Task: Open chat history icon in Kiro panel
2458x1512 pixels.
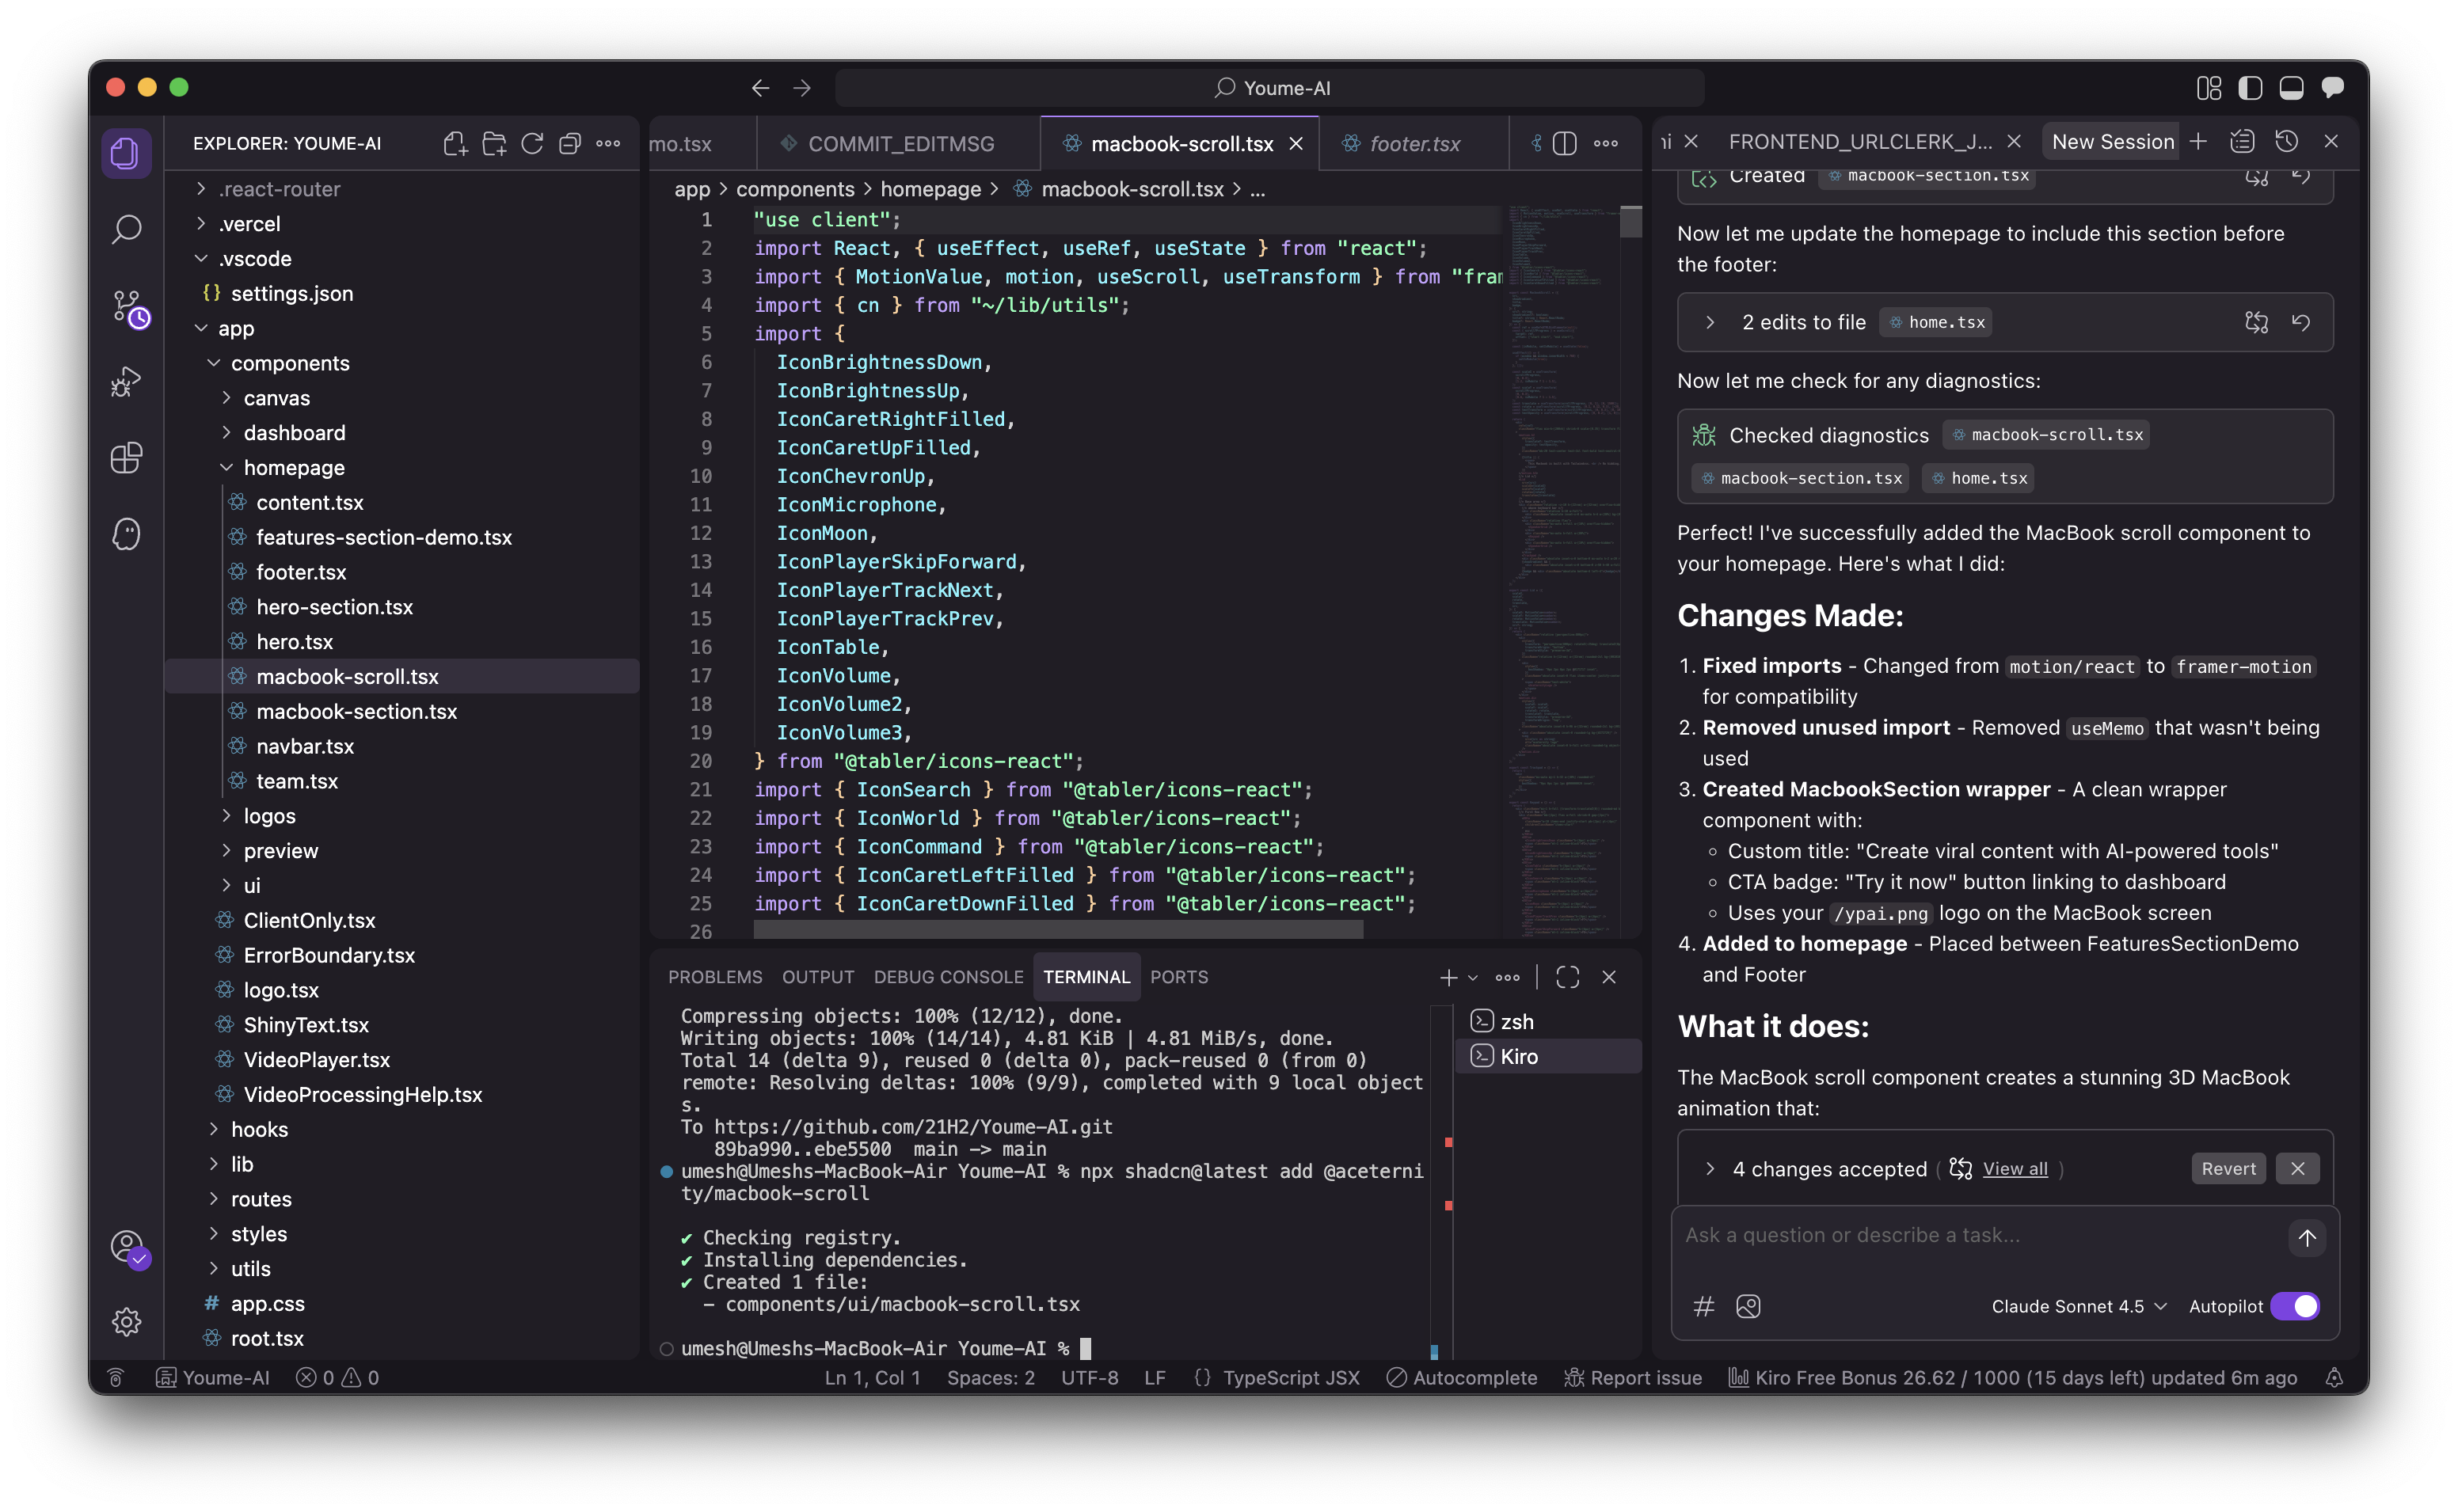Action: (x=2286, y=142)
